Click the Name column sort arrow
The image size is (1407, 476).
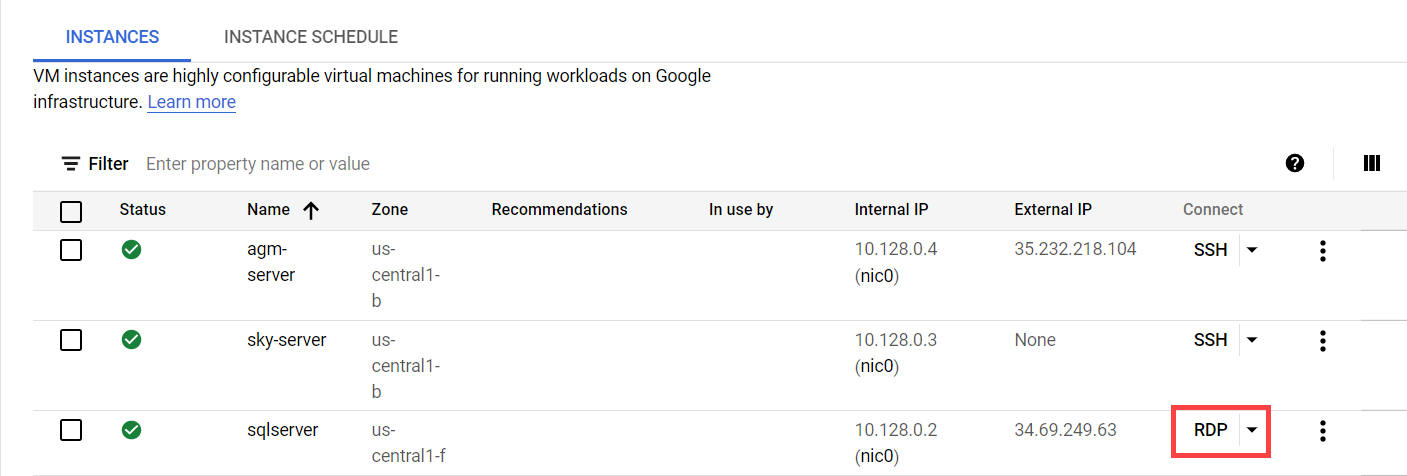click(x=311, y=210)
